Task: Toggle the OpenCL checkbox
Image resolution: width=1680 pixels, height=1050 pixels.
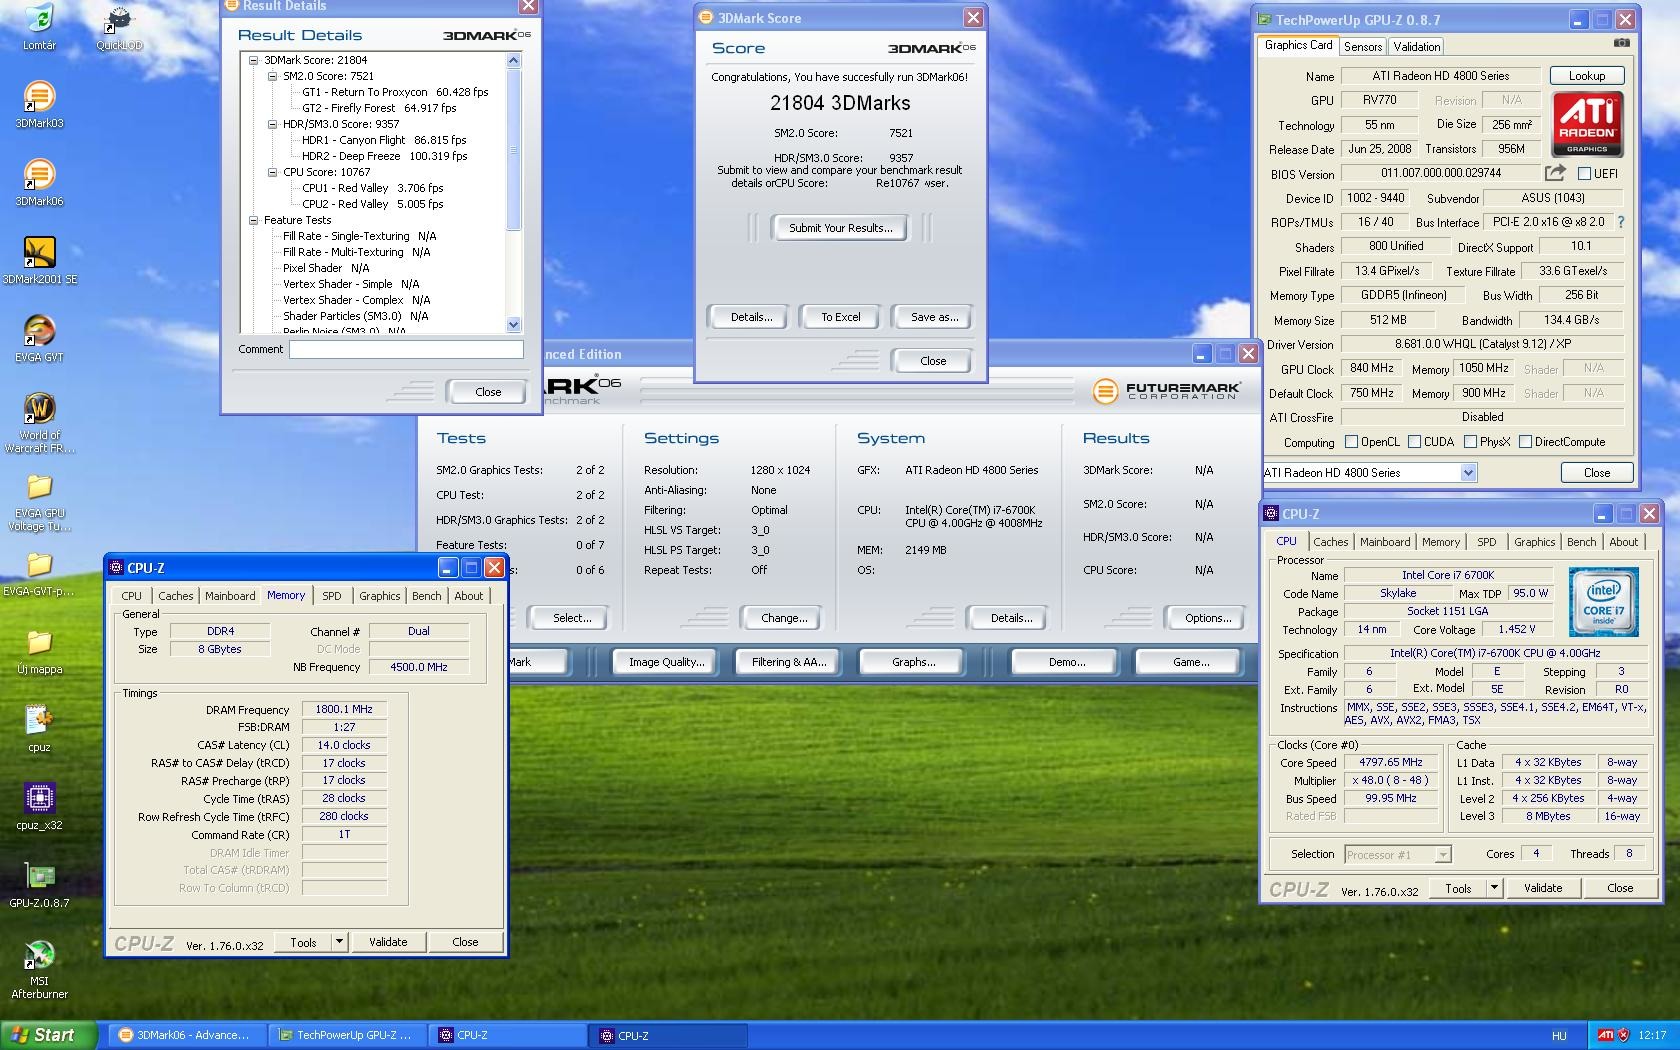Action: [1352, 441]
